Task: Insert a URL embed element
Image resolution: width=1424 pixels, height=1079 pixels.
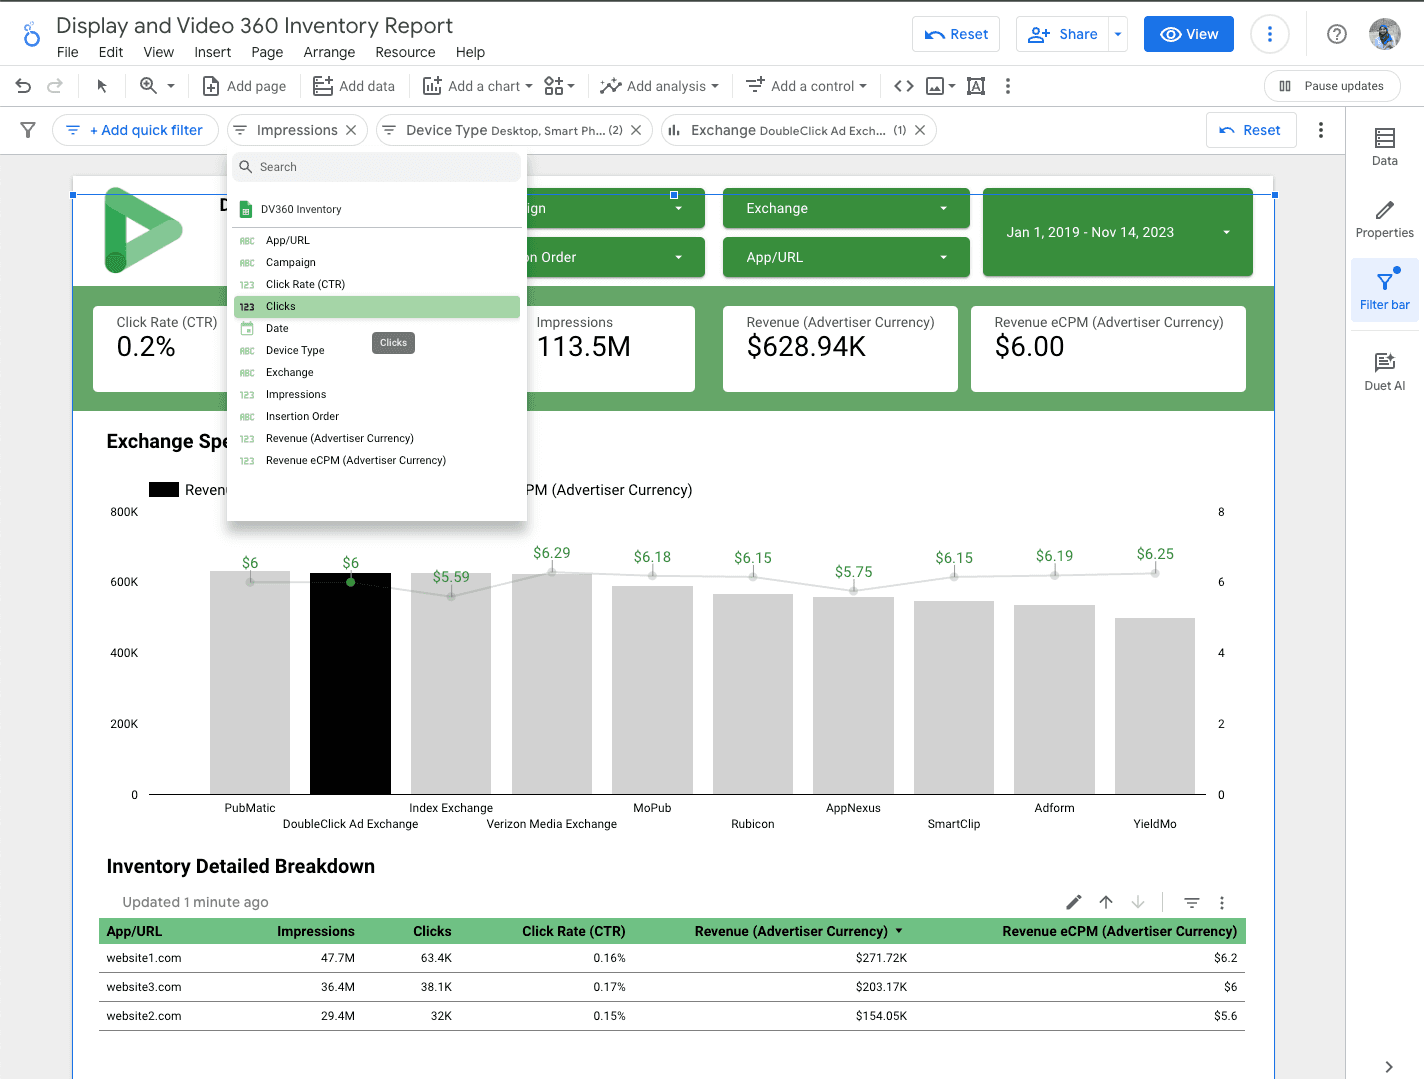Action: [904, 86]
